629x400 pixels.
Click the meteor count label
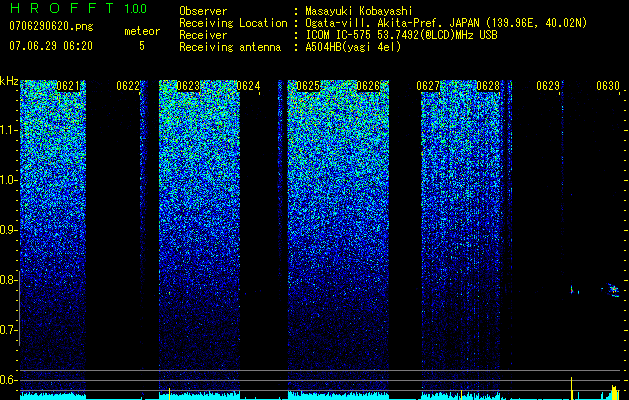[x=142, y=31]
